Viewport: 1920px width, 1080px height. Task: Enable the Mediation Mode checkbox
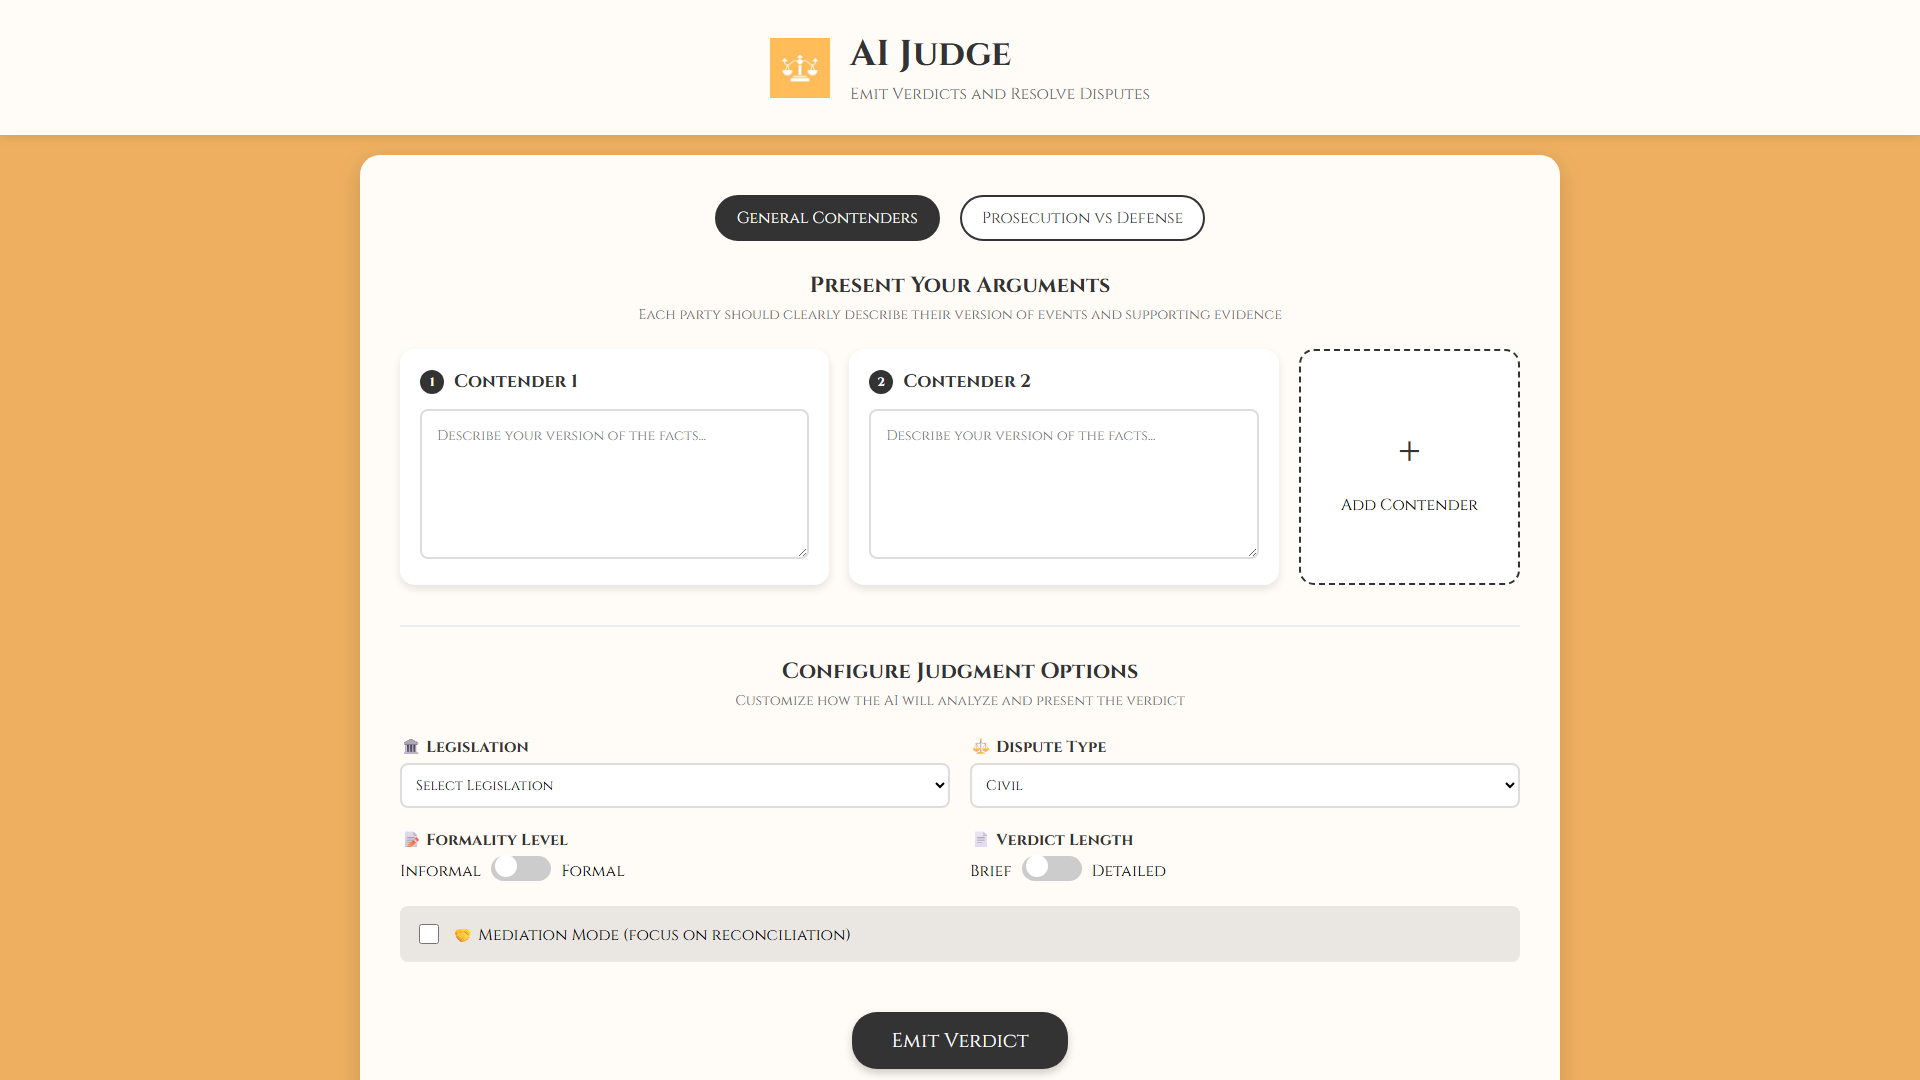pos(429,934)
